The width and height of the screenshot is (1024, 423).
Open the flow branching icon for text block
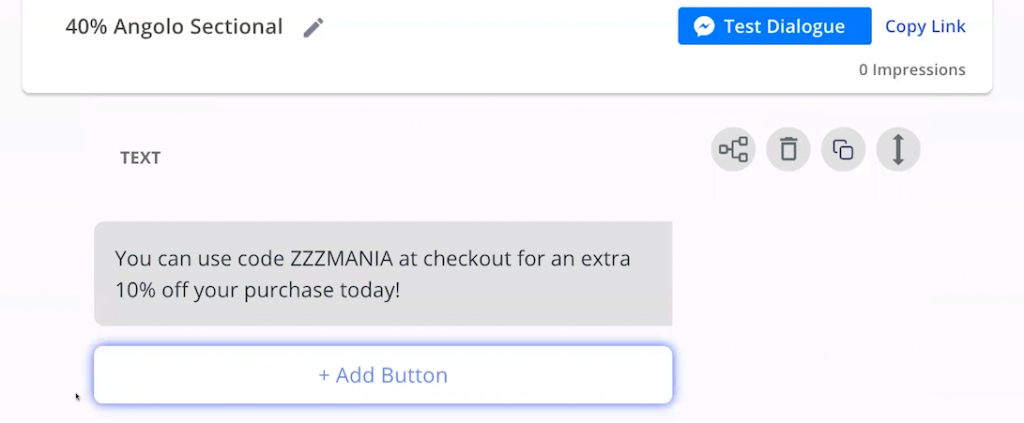733,150
